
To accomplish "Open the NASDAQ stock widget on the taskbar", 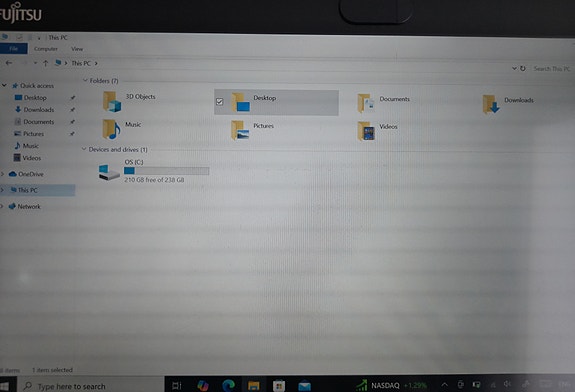I will 391,385.
